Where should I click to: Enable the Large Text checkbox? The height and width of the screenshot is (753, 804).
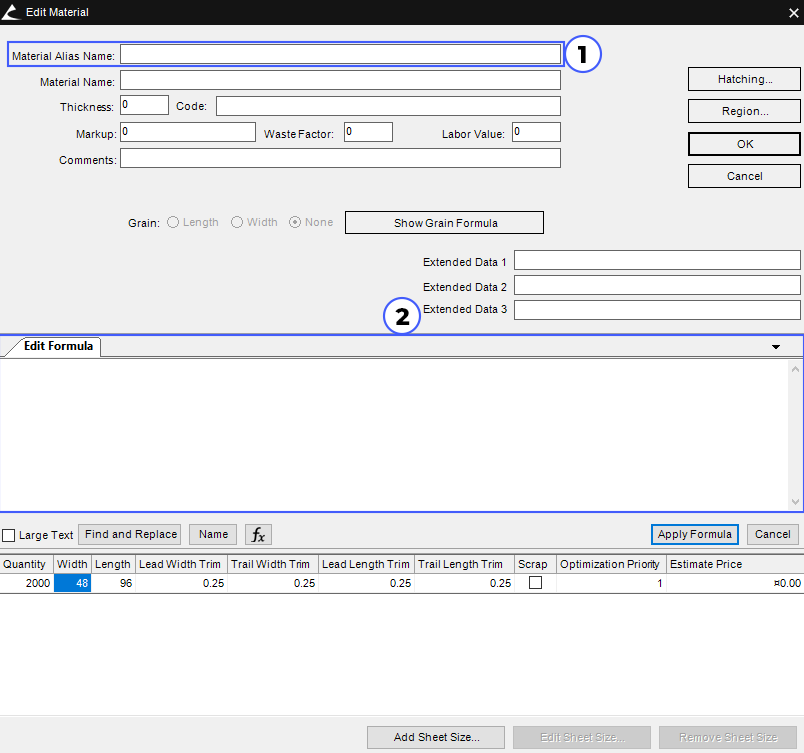pyautogui.click(x=9, y=535)
